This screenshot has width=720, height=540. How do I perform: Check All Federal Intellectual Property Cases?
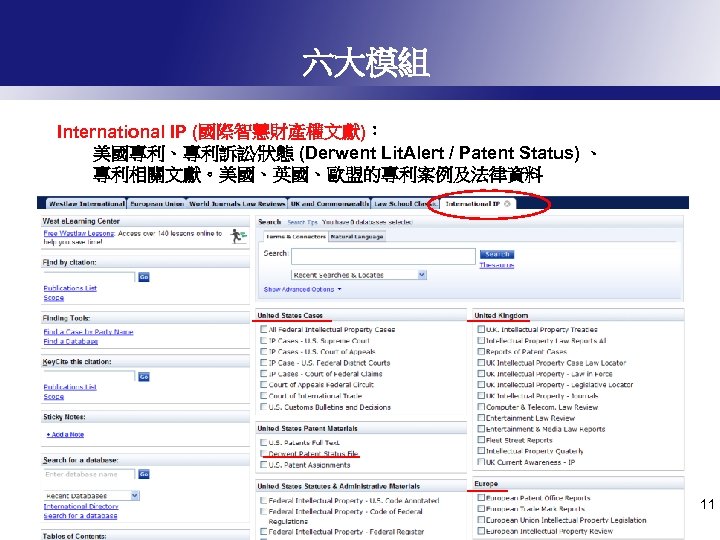(x=264, y=329)
